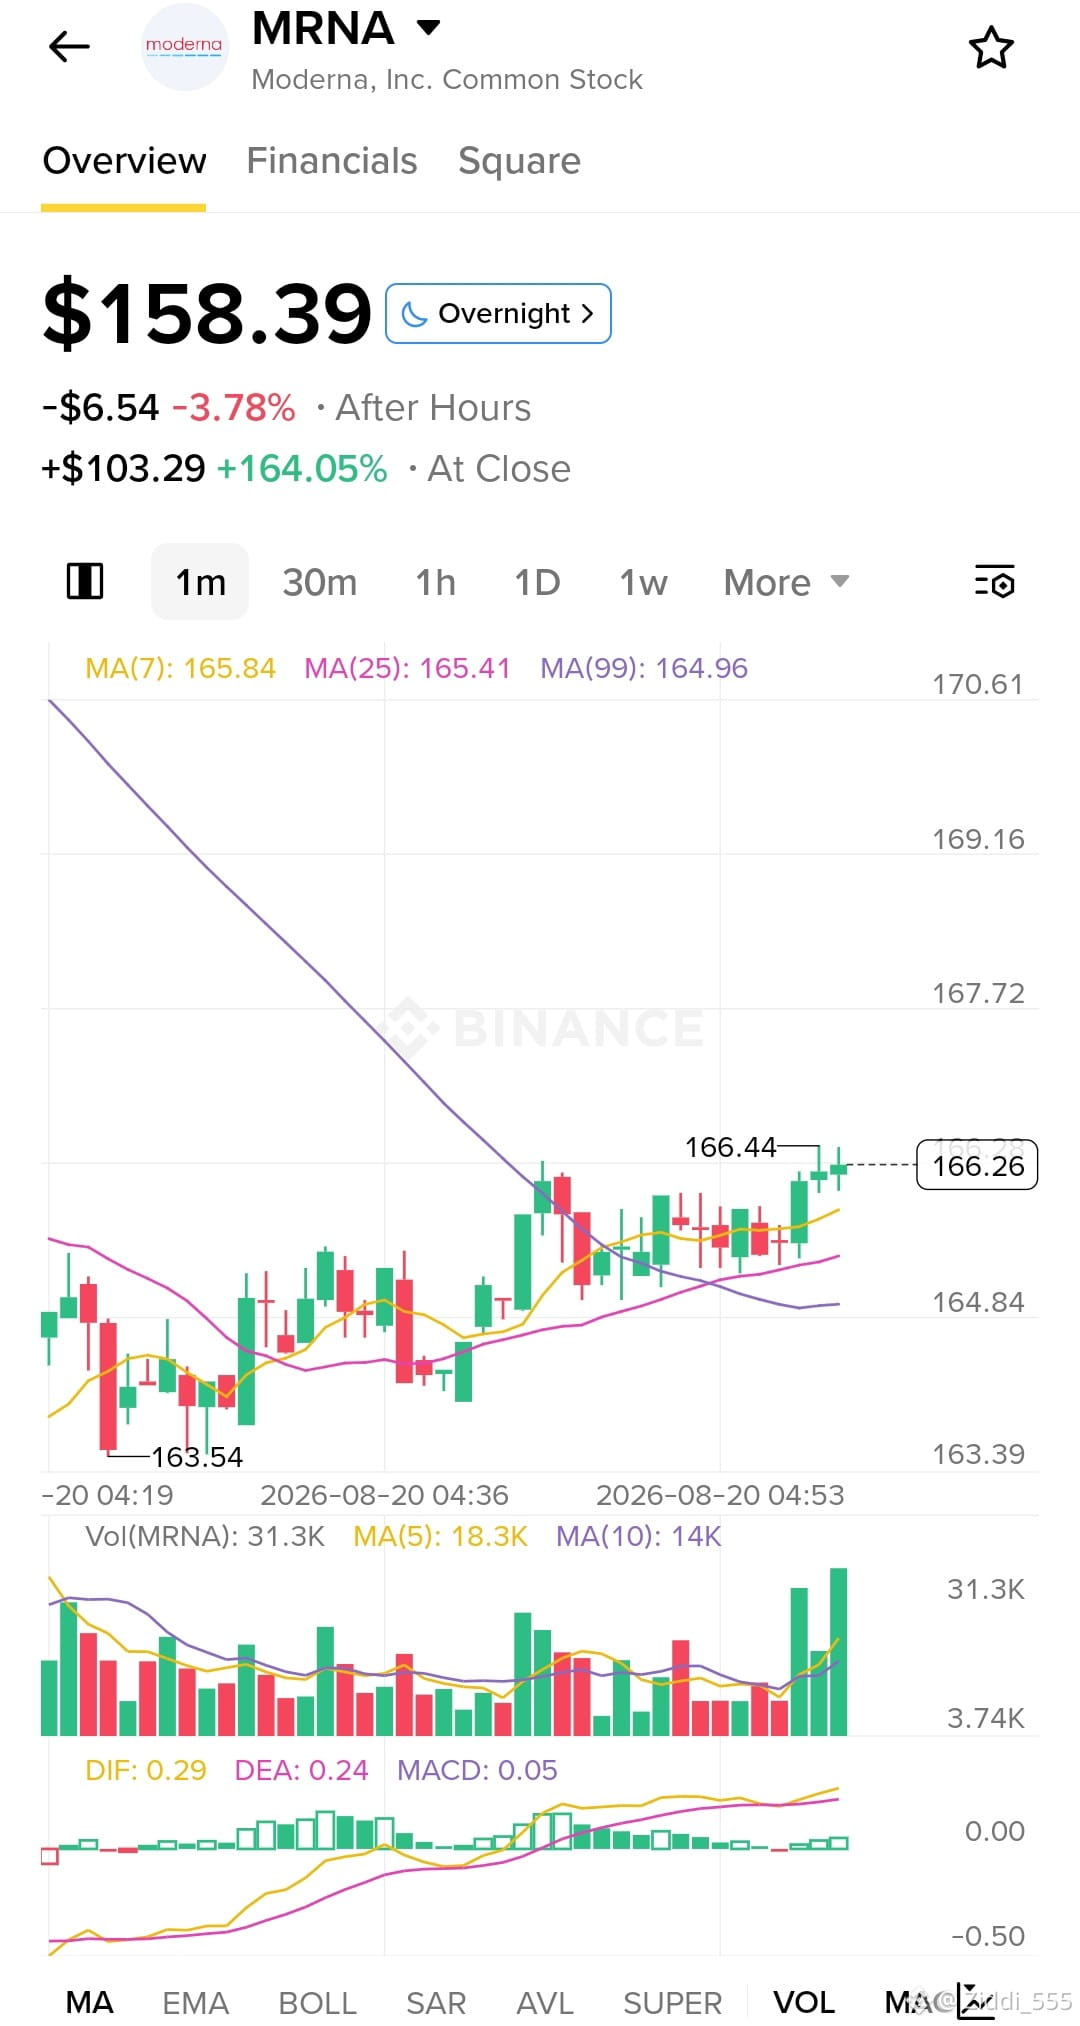This screenshot has width=1080, height=2026.
Task: Tap the tallest final volume bar
Action: [x=838, y=1651]
